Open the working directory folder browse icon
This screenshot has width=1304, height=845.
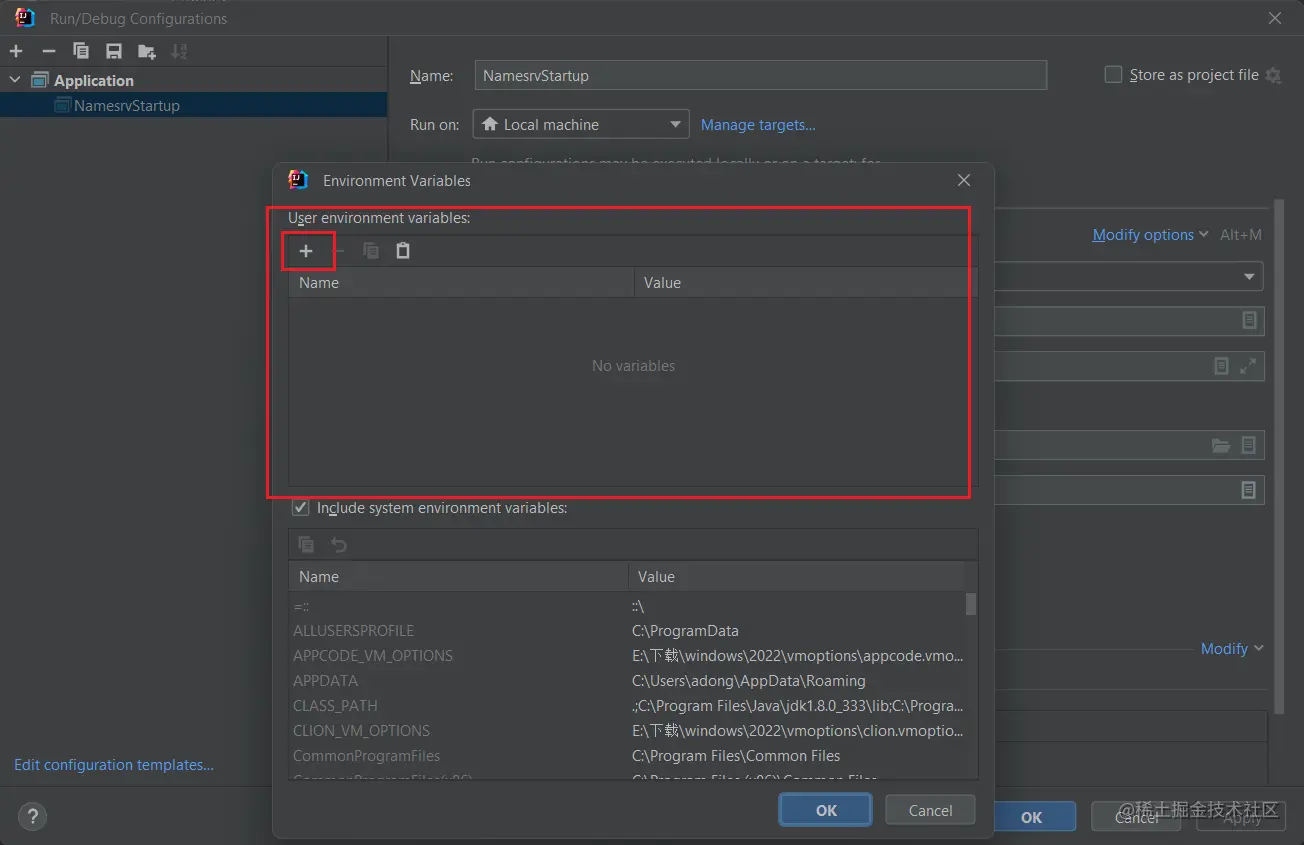click(1221, 446)
